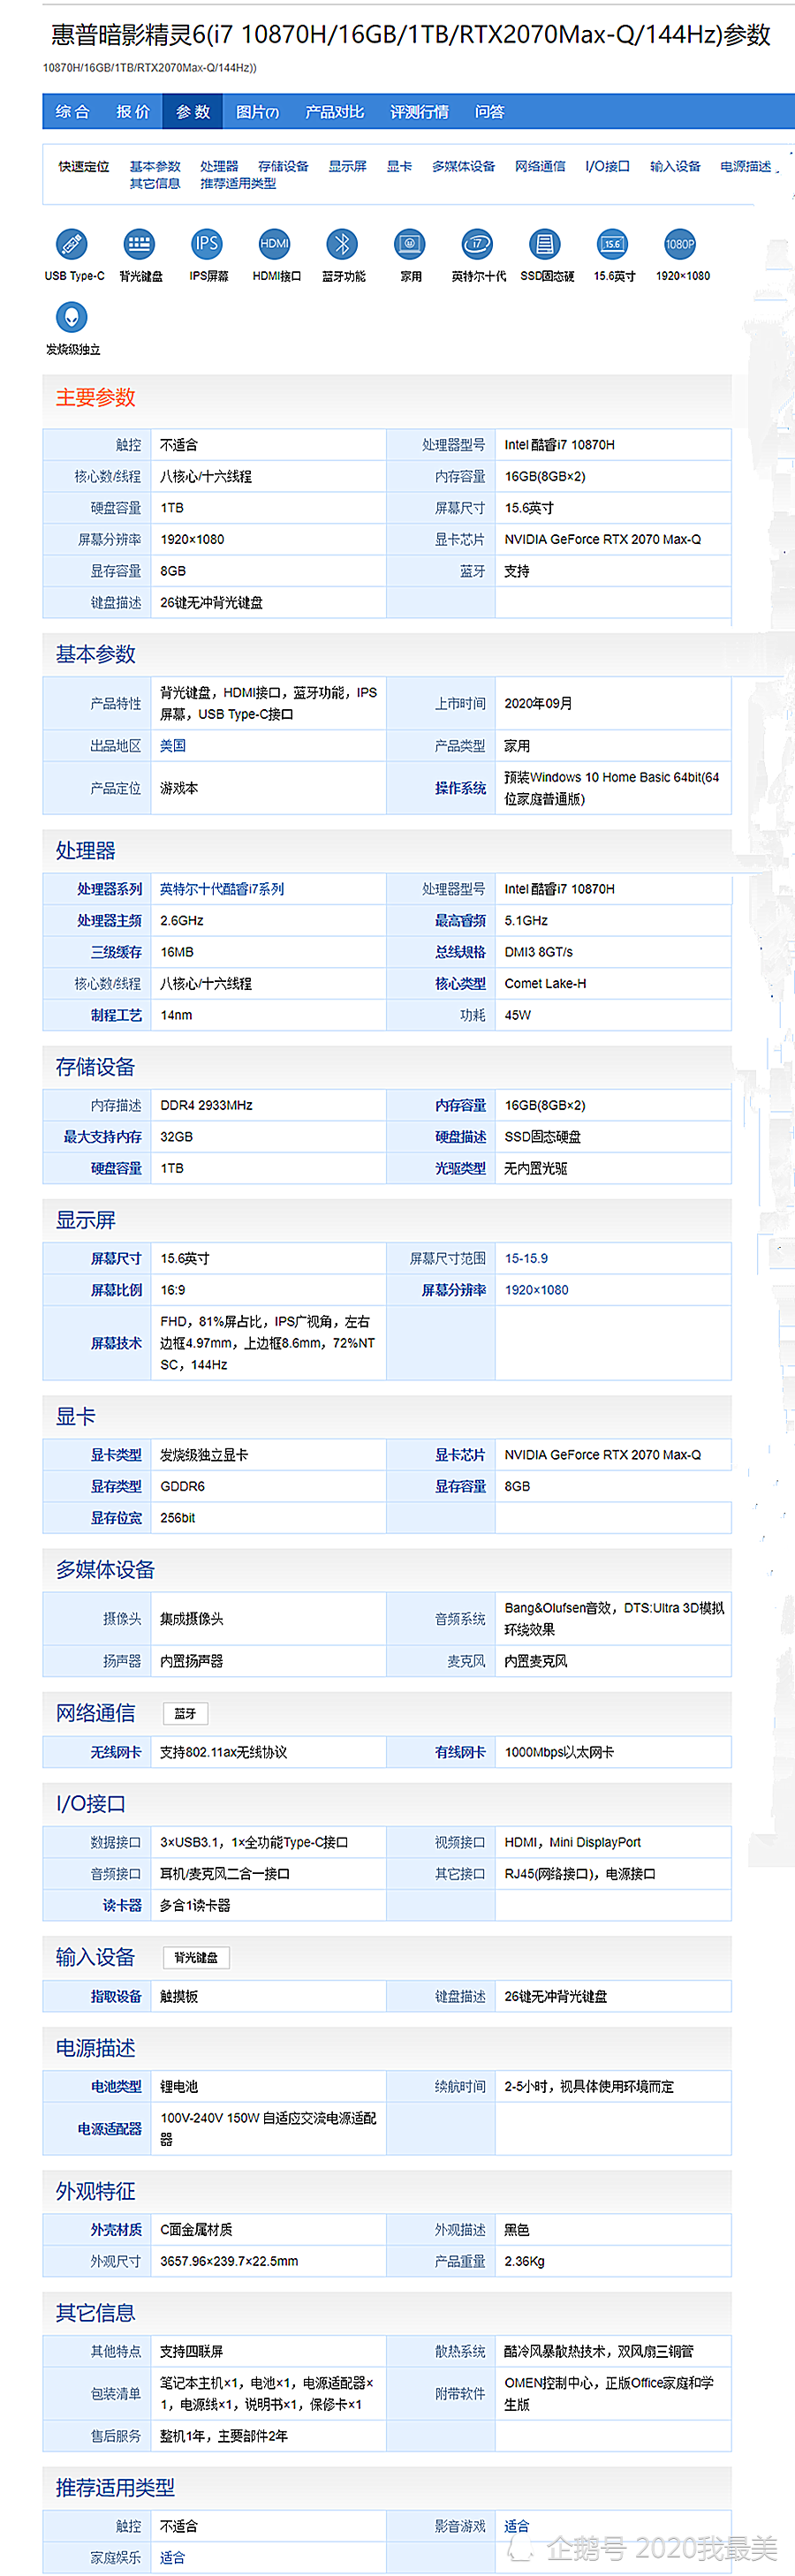Click the 无线网卡 label link

pos(116,1752)
